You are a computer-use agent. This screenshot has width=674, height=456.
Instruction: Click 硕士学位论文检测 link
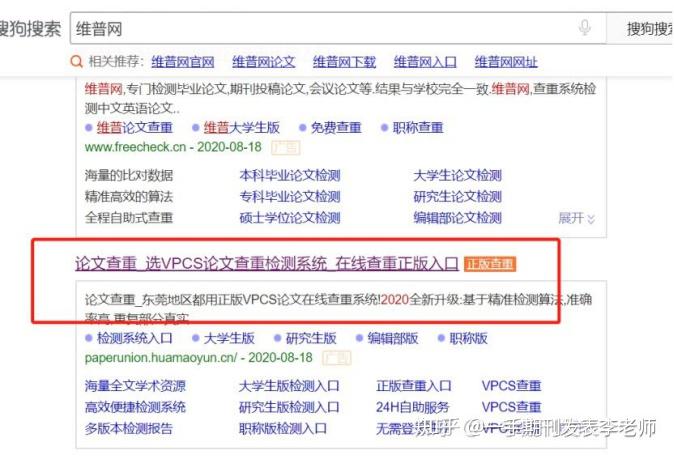coord(290,217)
